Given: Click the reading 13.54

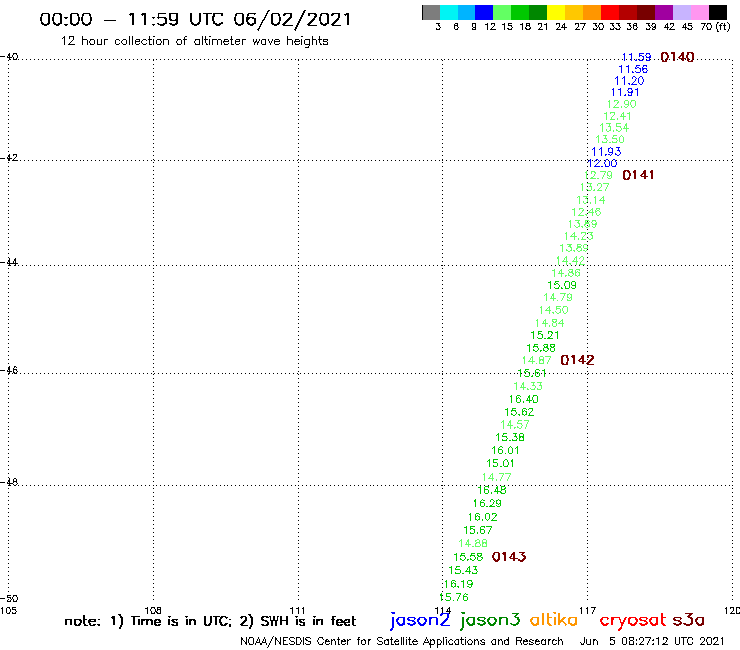Looking at the screenshot, I should pyautogui.click(x=614, y=127).
